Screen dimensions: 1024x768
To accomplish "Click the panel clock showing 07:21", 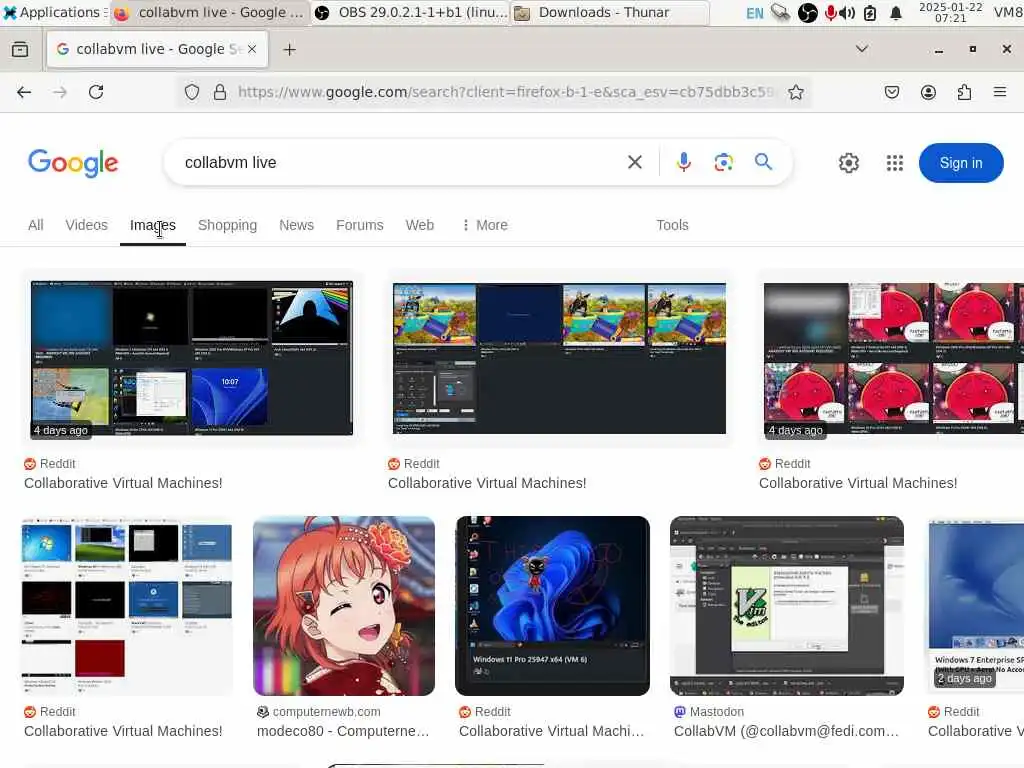I will coord(950,12).
